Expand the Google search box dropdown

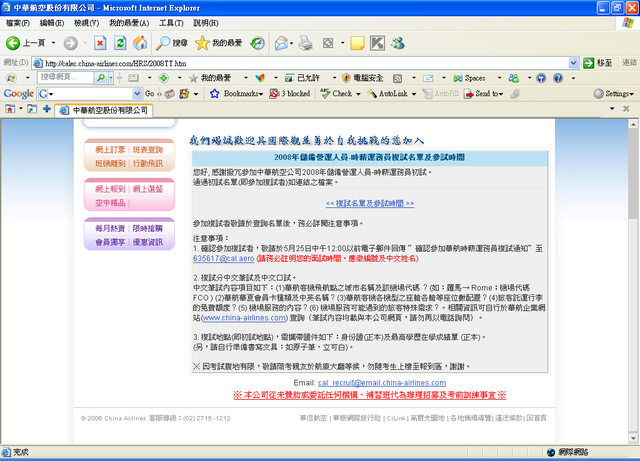[137, 94]
